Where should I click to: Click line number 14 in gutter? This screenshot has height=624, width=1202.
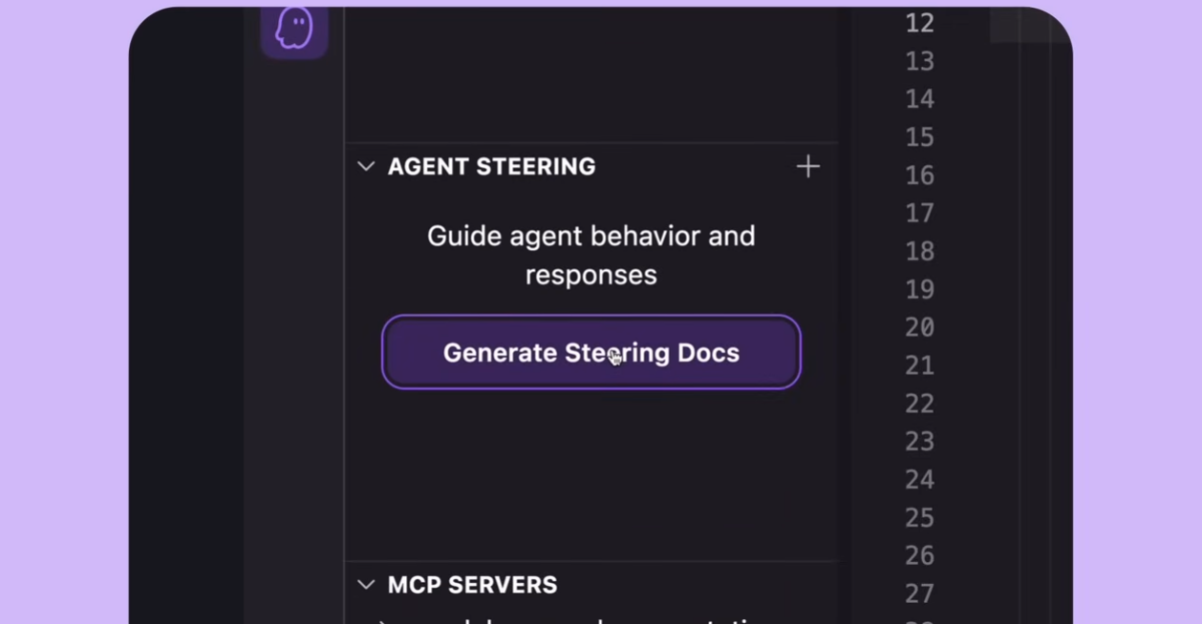click(x=920, y=99)
